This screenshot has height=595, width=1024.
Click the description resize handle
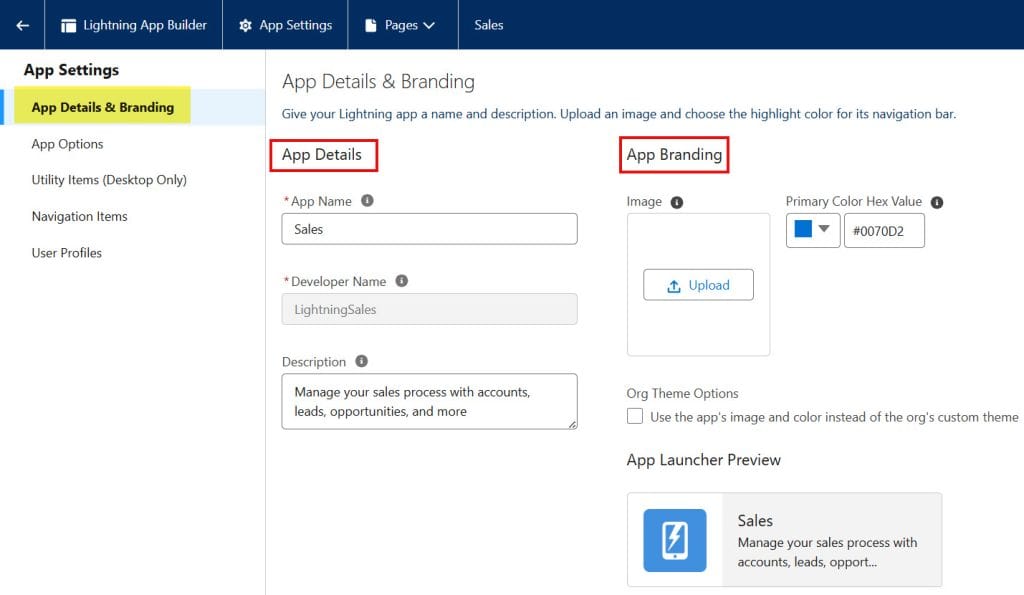point(572,425)
